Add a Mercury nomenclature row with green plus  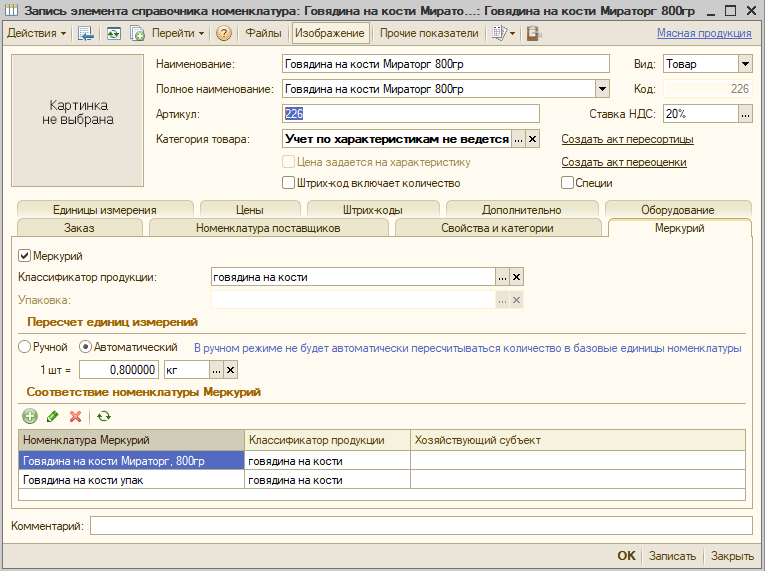pyautogui.click(x=30, y=416)
